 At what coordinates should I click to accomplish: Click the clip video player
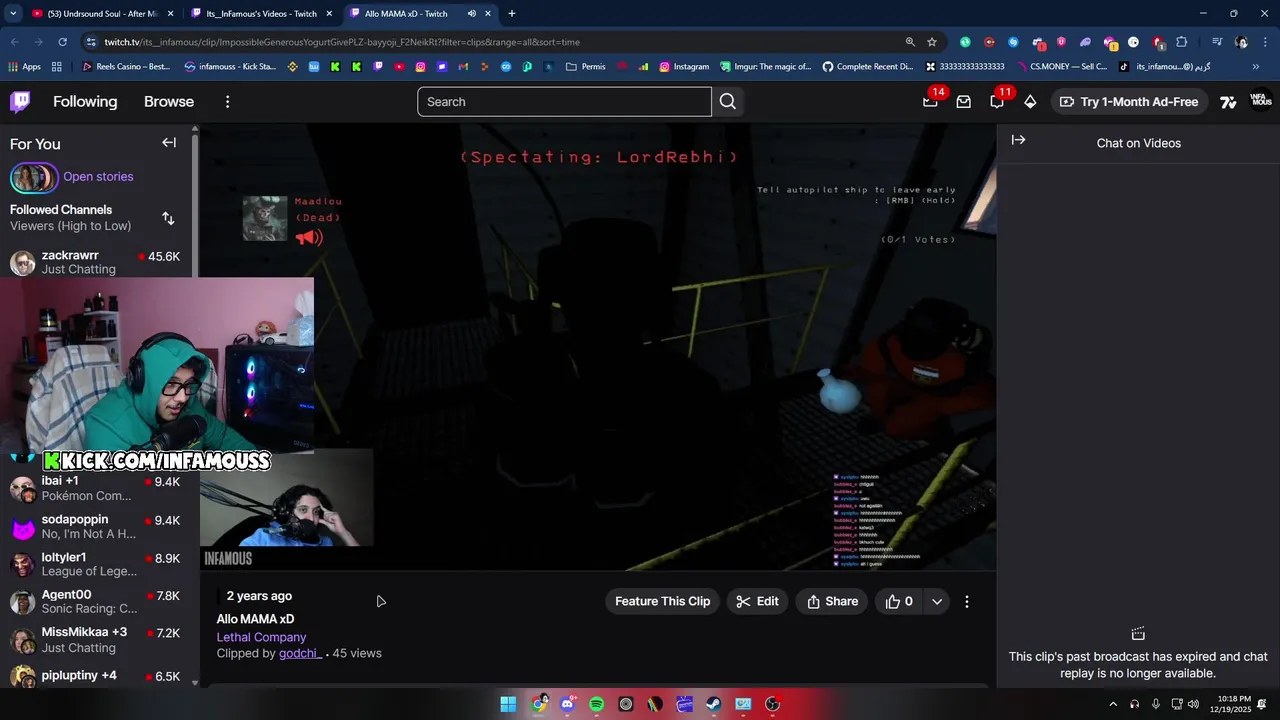coord(598,346)
